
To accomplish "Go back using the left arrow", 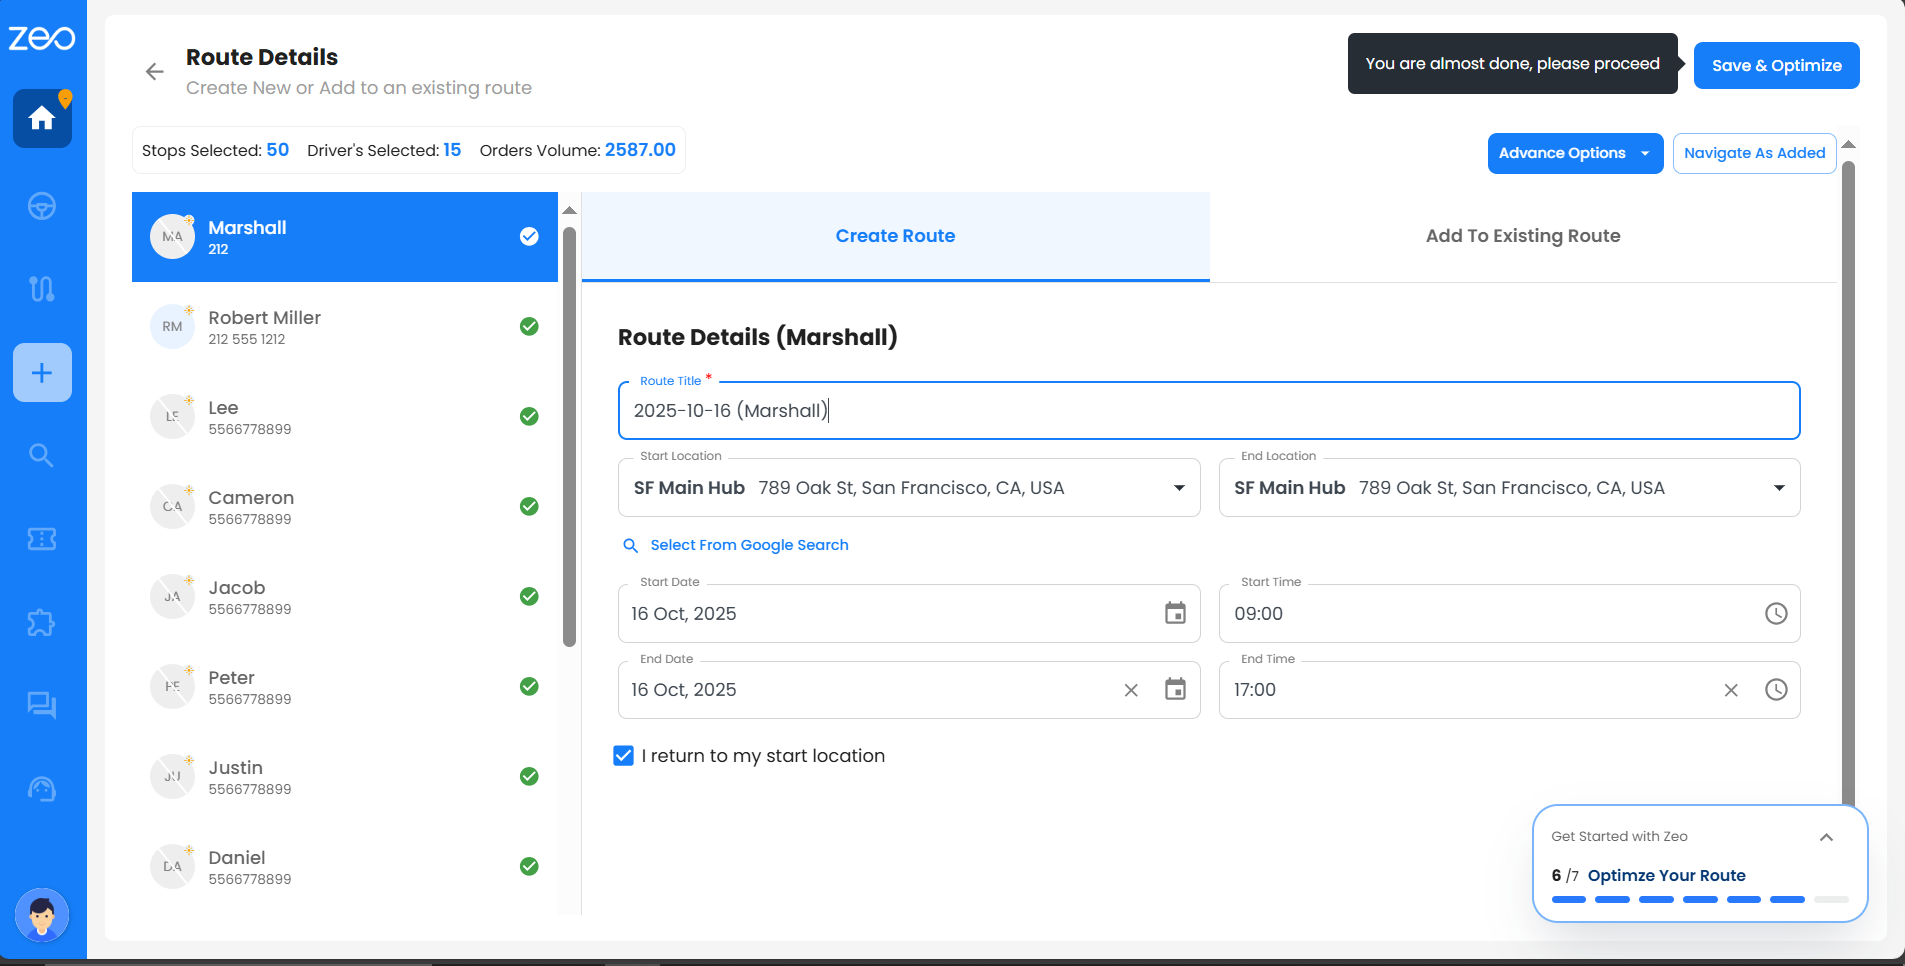I will click(x=155, y=71).
